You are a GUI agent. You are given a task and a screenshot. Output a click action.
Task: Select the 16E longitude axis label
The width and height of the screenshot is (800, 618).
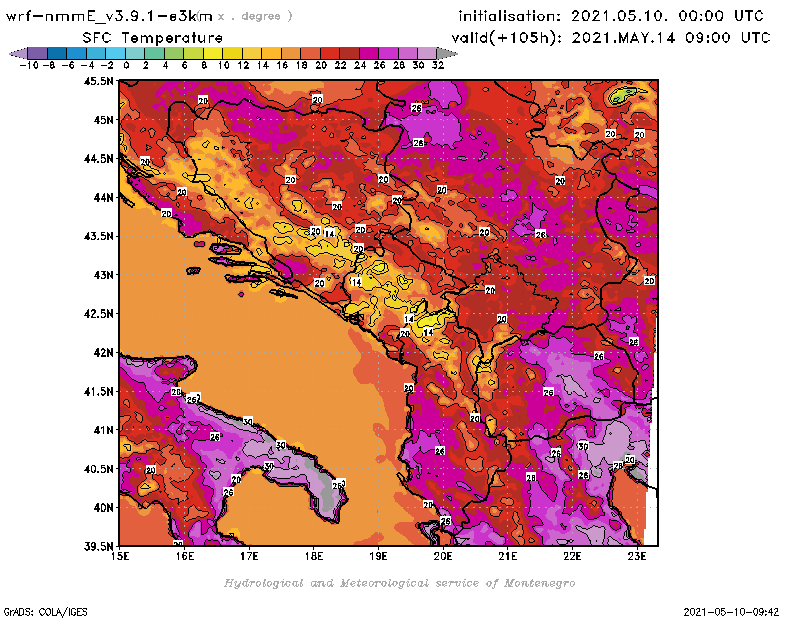click(185, 556)
